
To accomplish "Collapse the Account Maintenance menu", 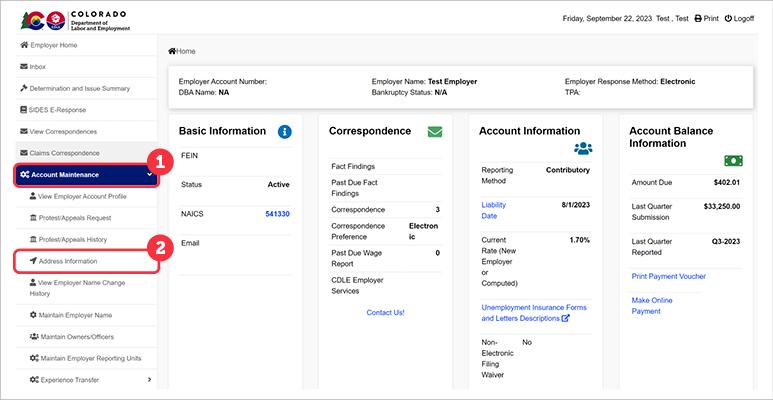I will [149, 175].
